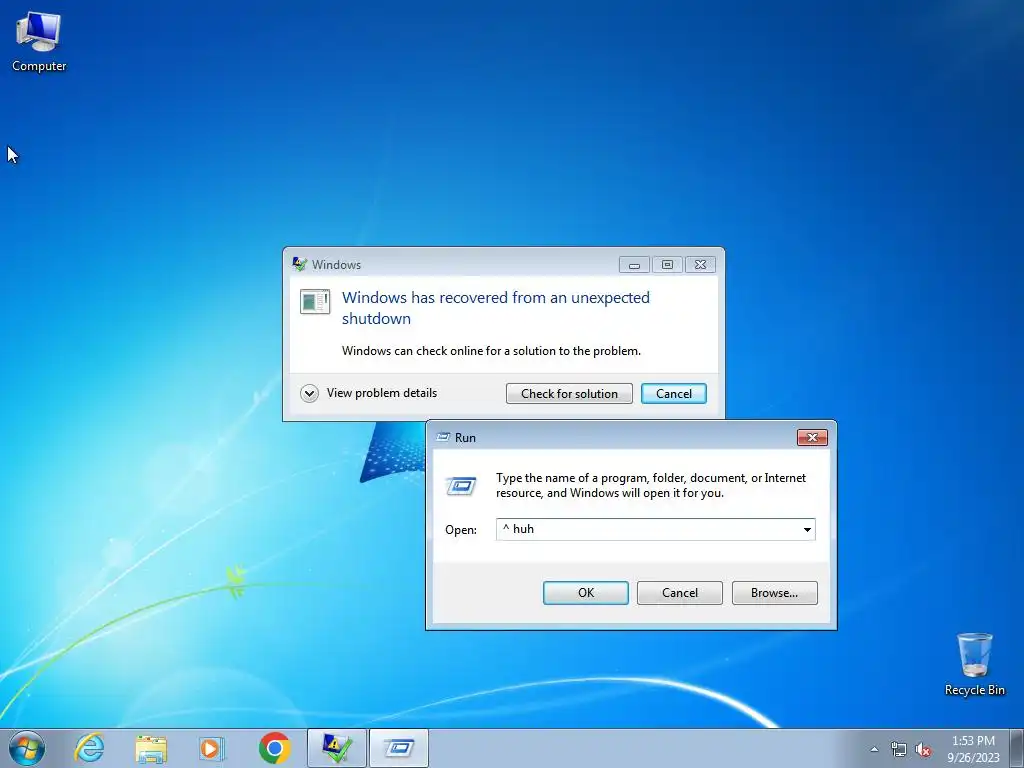Click Check for solution button
Screen dimensions: 1024x768
coord(569,394)
